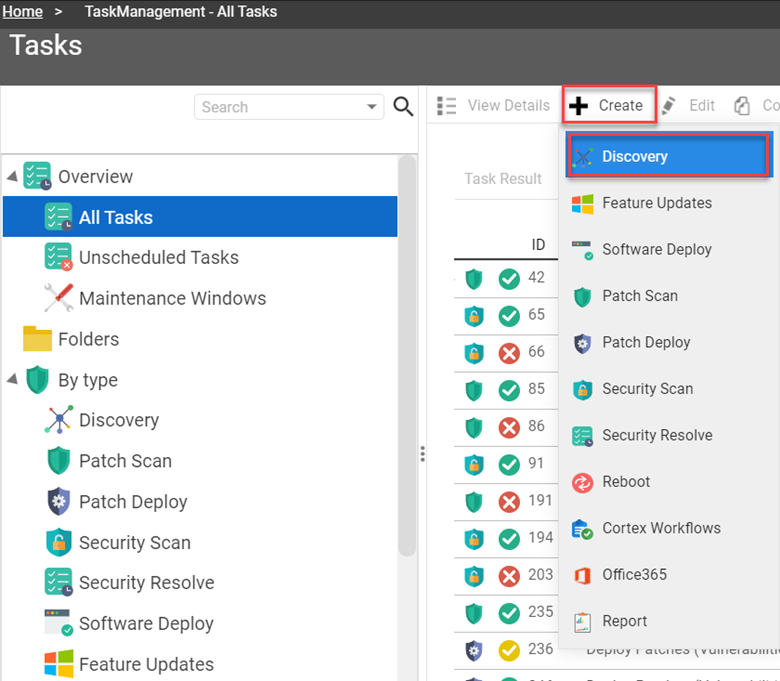Choose Reboot from Create menu
The height and width of the screenshot is (681, 780).
(669, 482)
